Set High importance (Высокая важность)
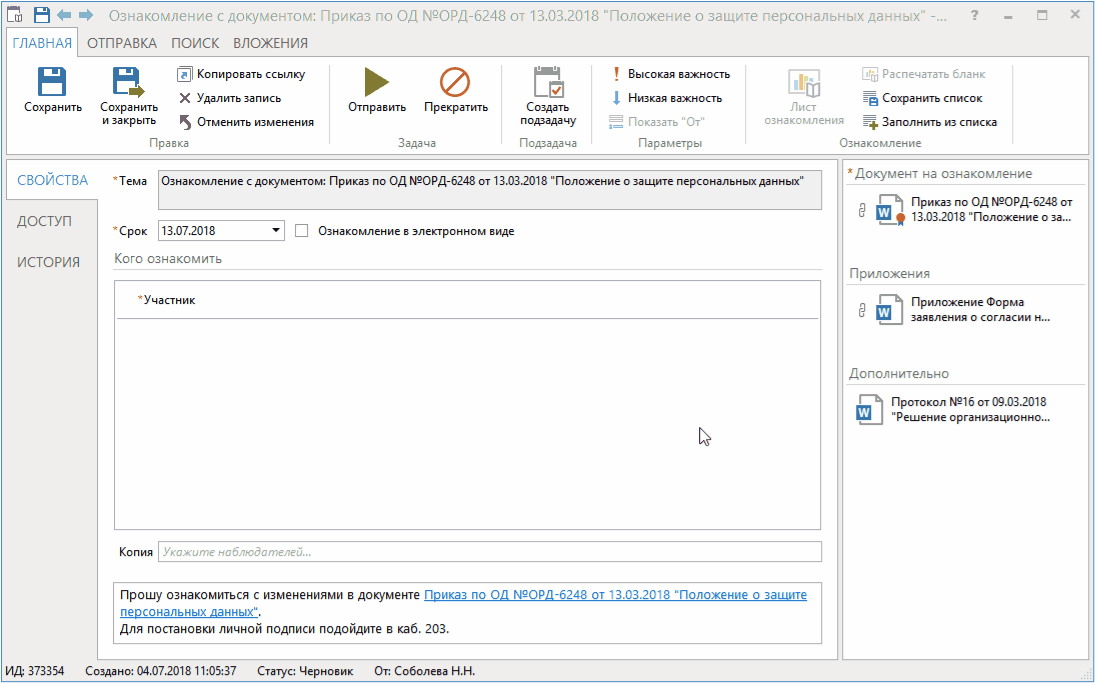 (x=670, y=74)
